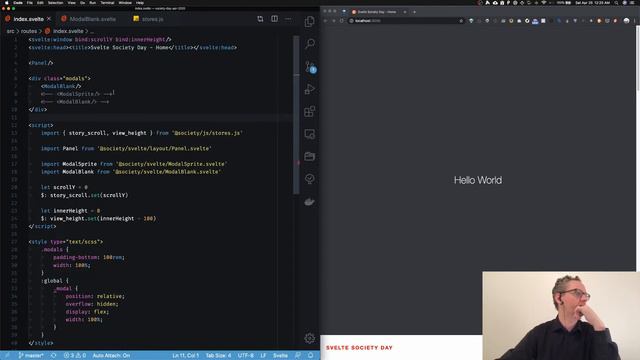Open errors and warnings count in status bar
640x360 pixels.
click(x=75, y=356)
